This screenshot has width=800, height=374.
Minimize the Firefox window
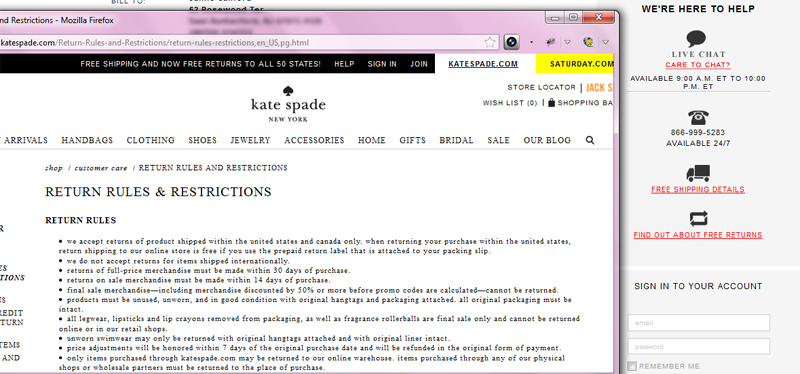(x=555, y=18)
